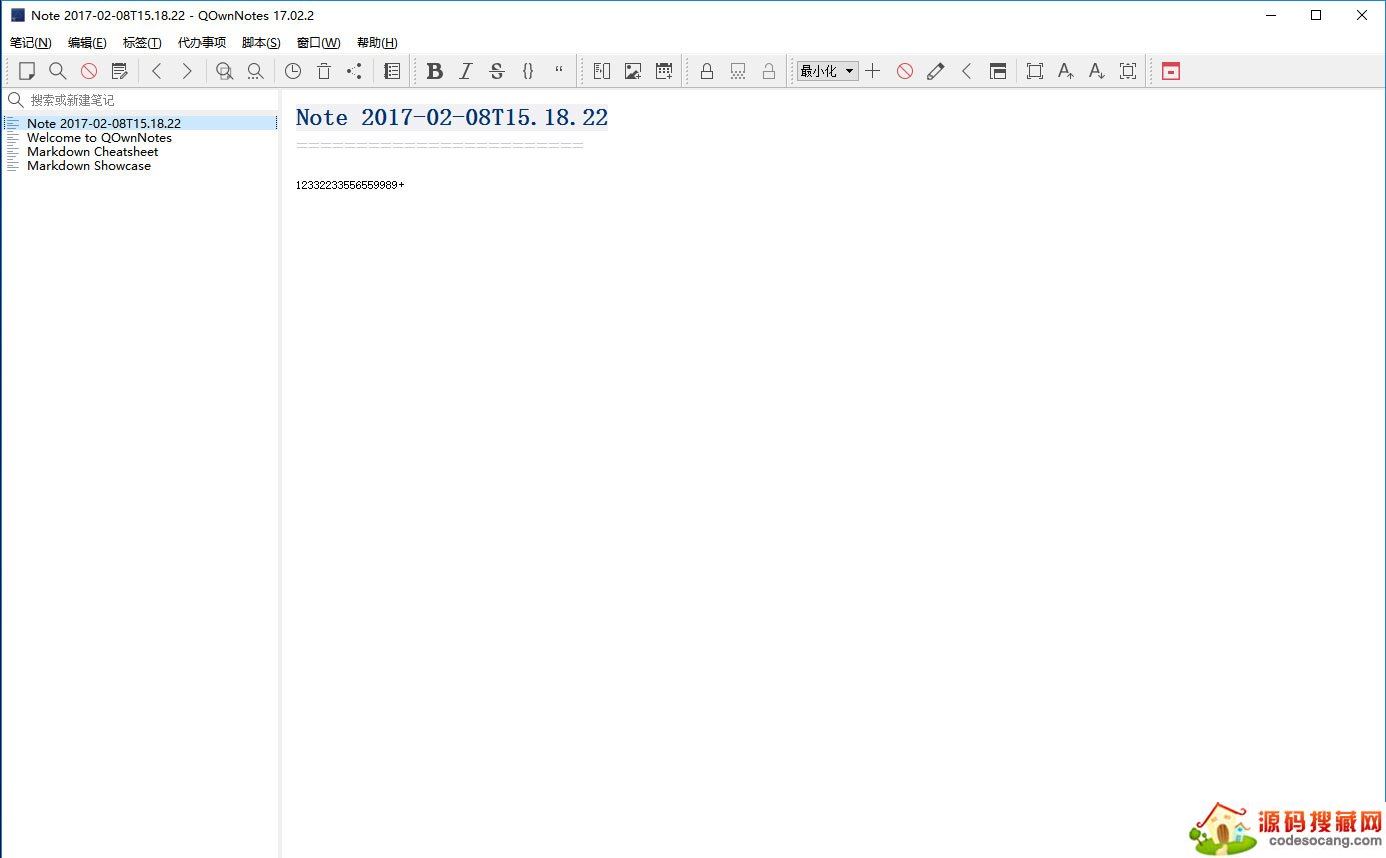Reset note text size icon
The height and width of the screenshot is (858, 1386).
tap(1128, 71)
